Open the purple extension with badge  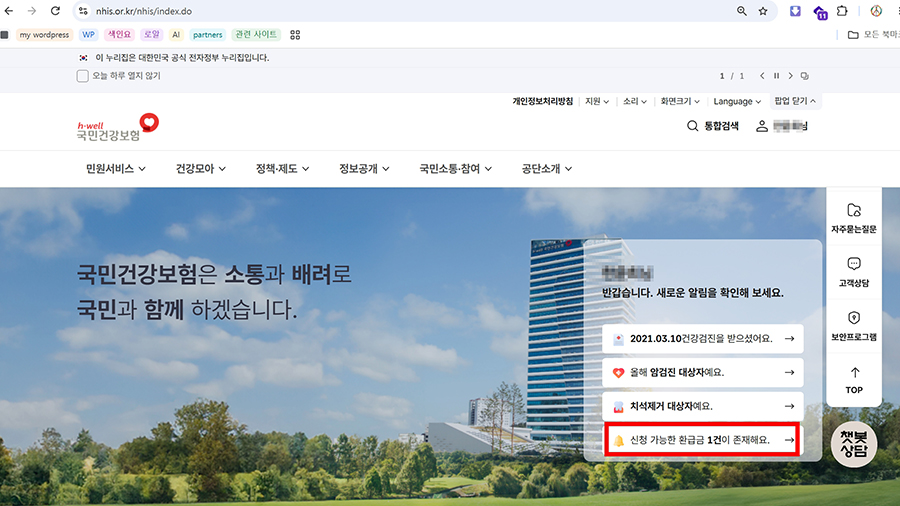point(820,12)
